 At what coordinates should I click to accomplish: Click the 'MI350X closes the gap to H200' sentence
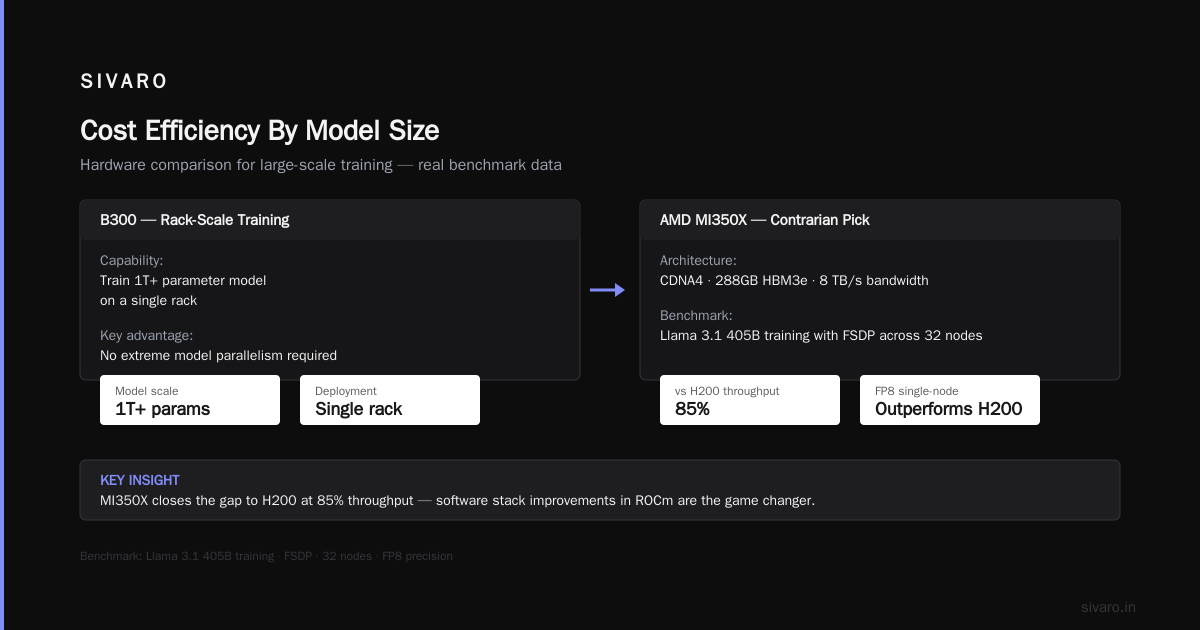point(457,500)
